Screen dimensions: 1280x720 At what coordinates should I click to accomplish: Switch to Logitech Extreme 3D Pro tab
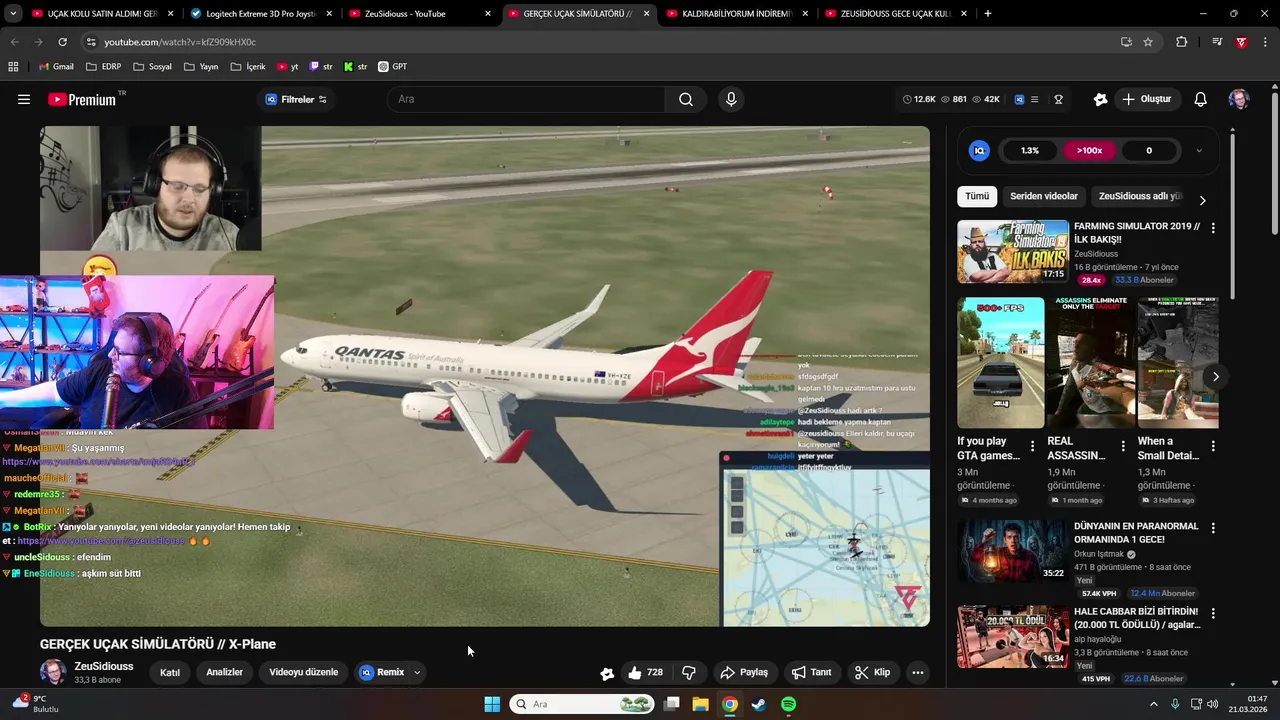(261, 14)
